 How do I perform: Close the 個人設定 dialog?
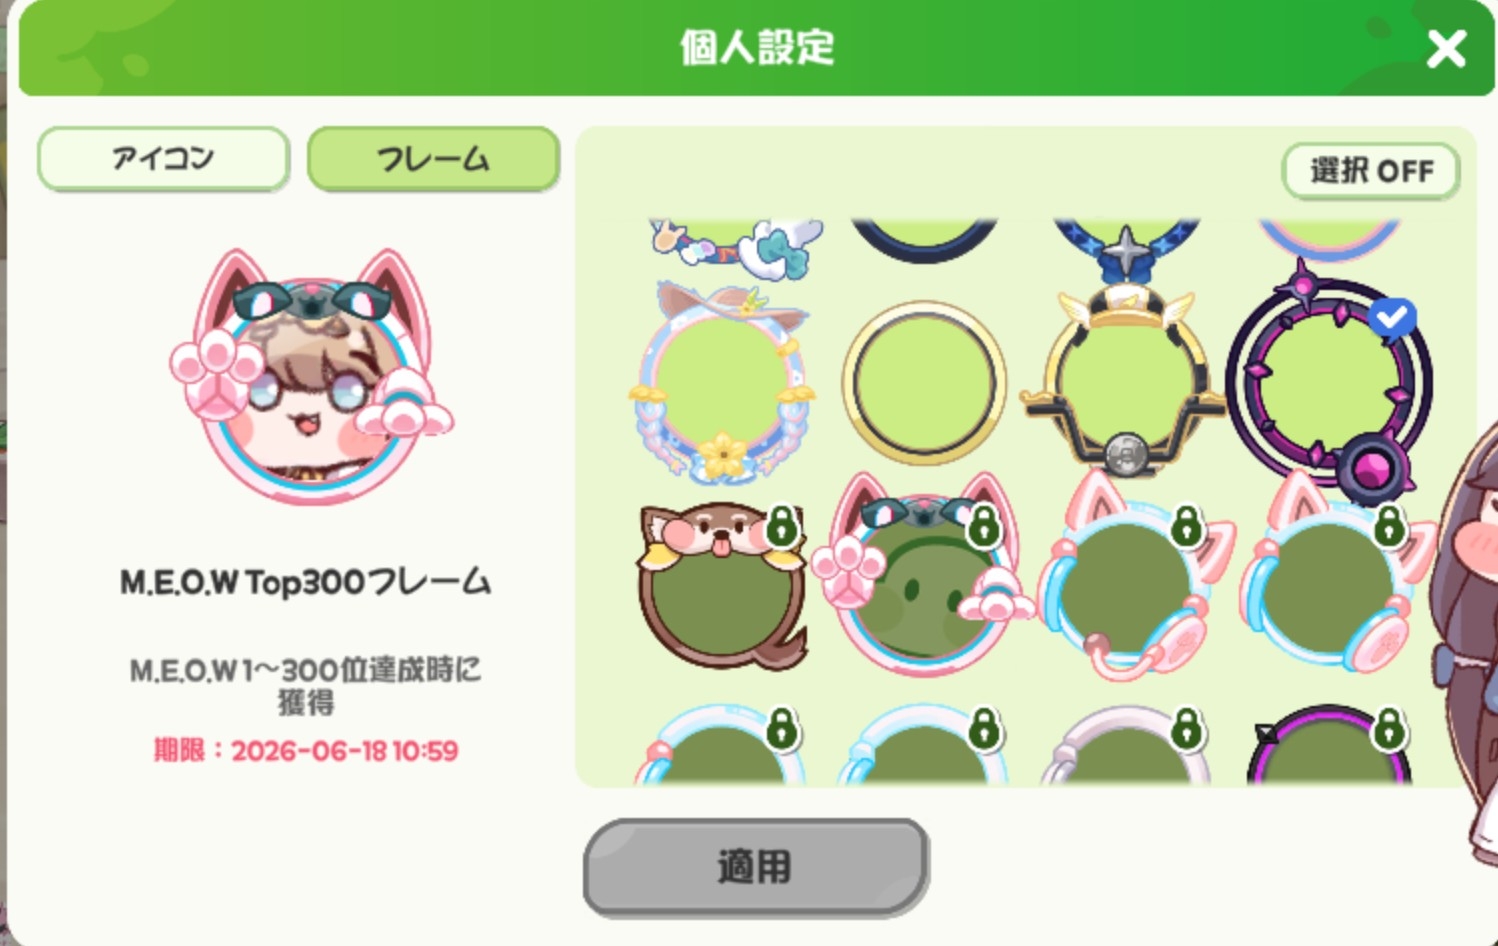click(1446, 48)
